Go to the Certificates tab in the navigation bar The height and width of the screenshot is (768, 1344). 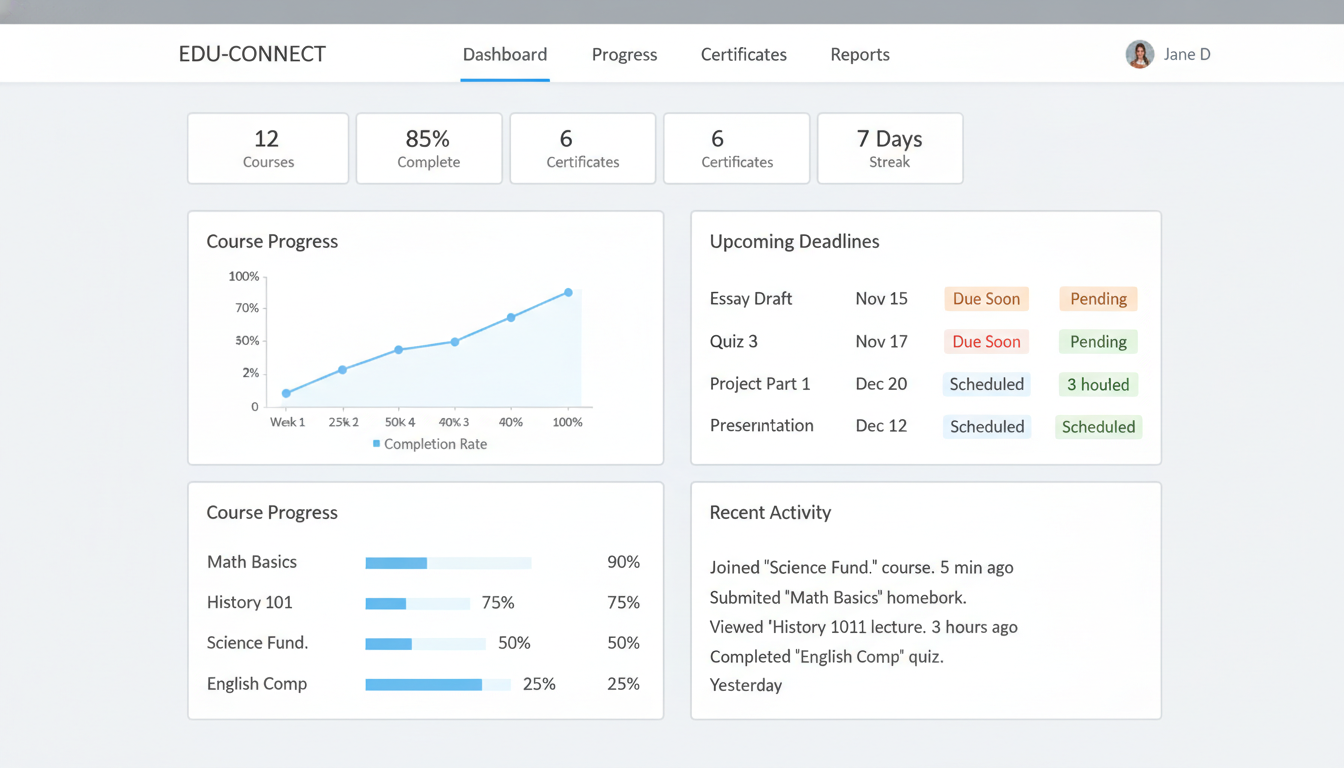(x=743, y=54)
